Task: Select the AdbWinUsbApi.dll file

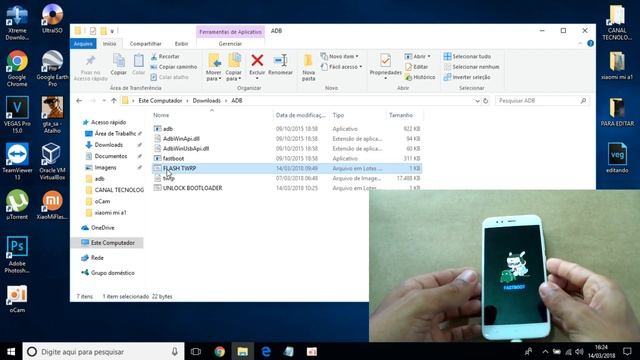Action: [186, 149]
